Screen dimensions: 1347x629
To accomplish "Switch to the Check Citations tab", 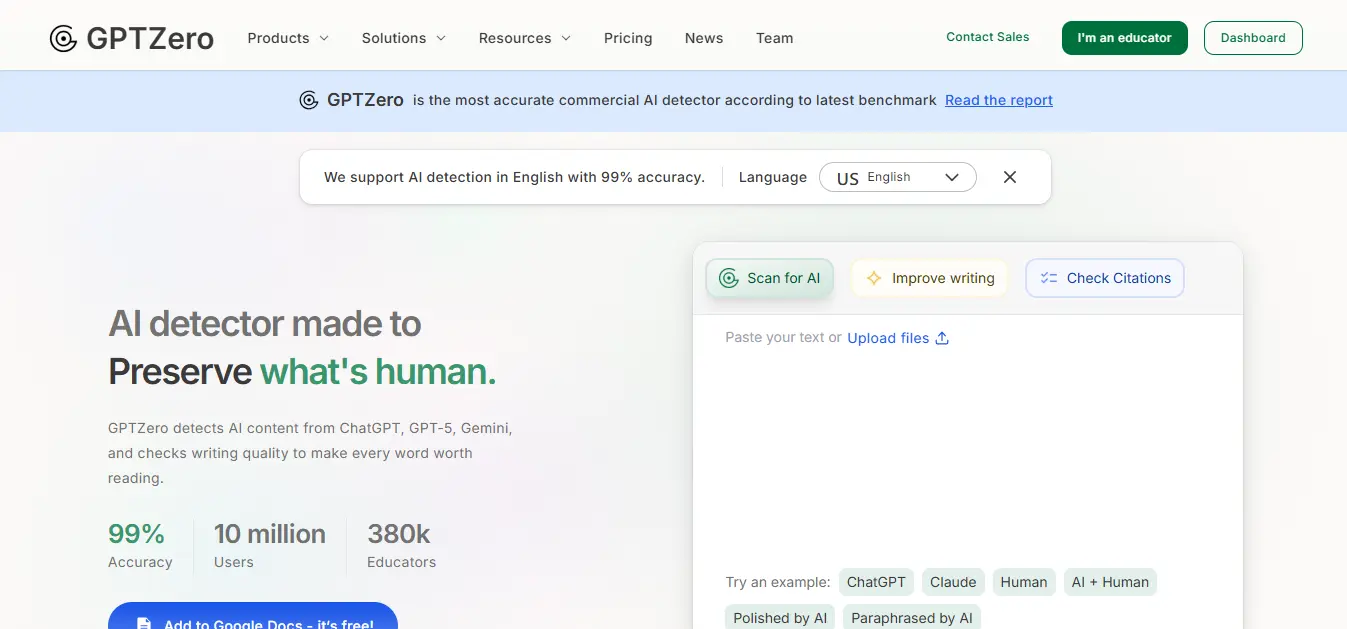I will click(1105, 278).
